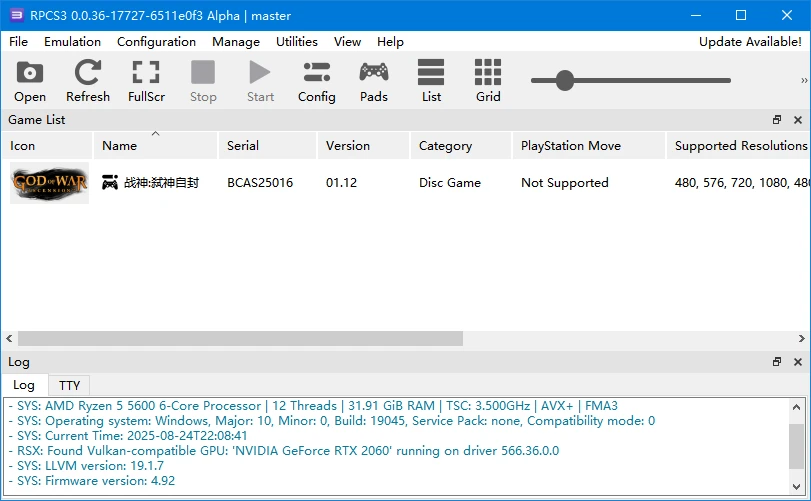Screen dimensions: 811x501
Task: Open the File menu
Action: (x=18, y=42)
